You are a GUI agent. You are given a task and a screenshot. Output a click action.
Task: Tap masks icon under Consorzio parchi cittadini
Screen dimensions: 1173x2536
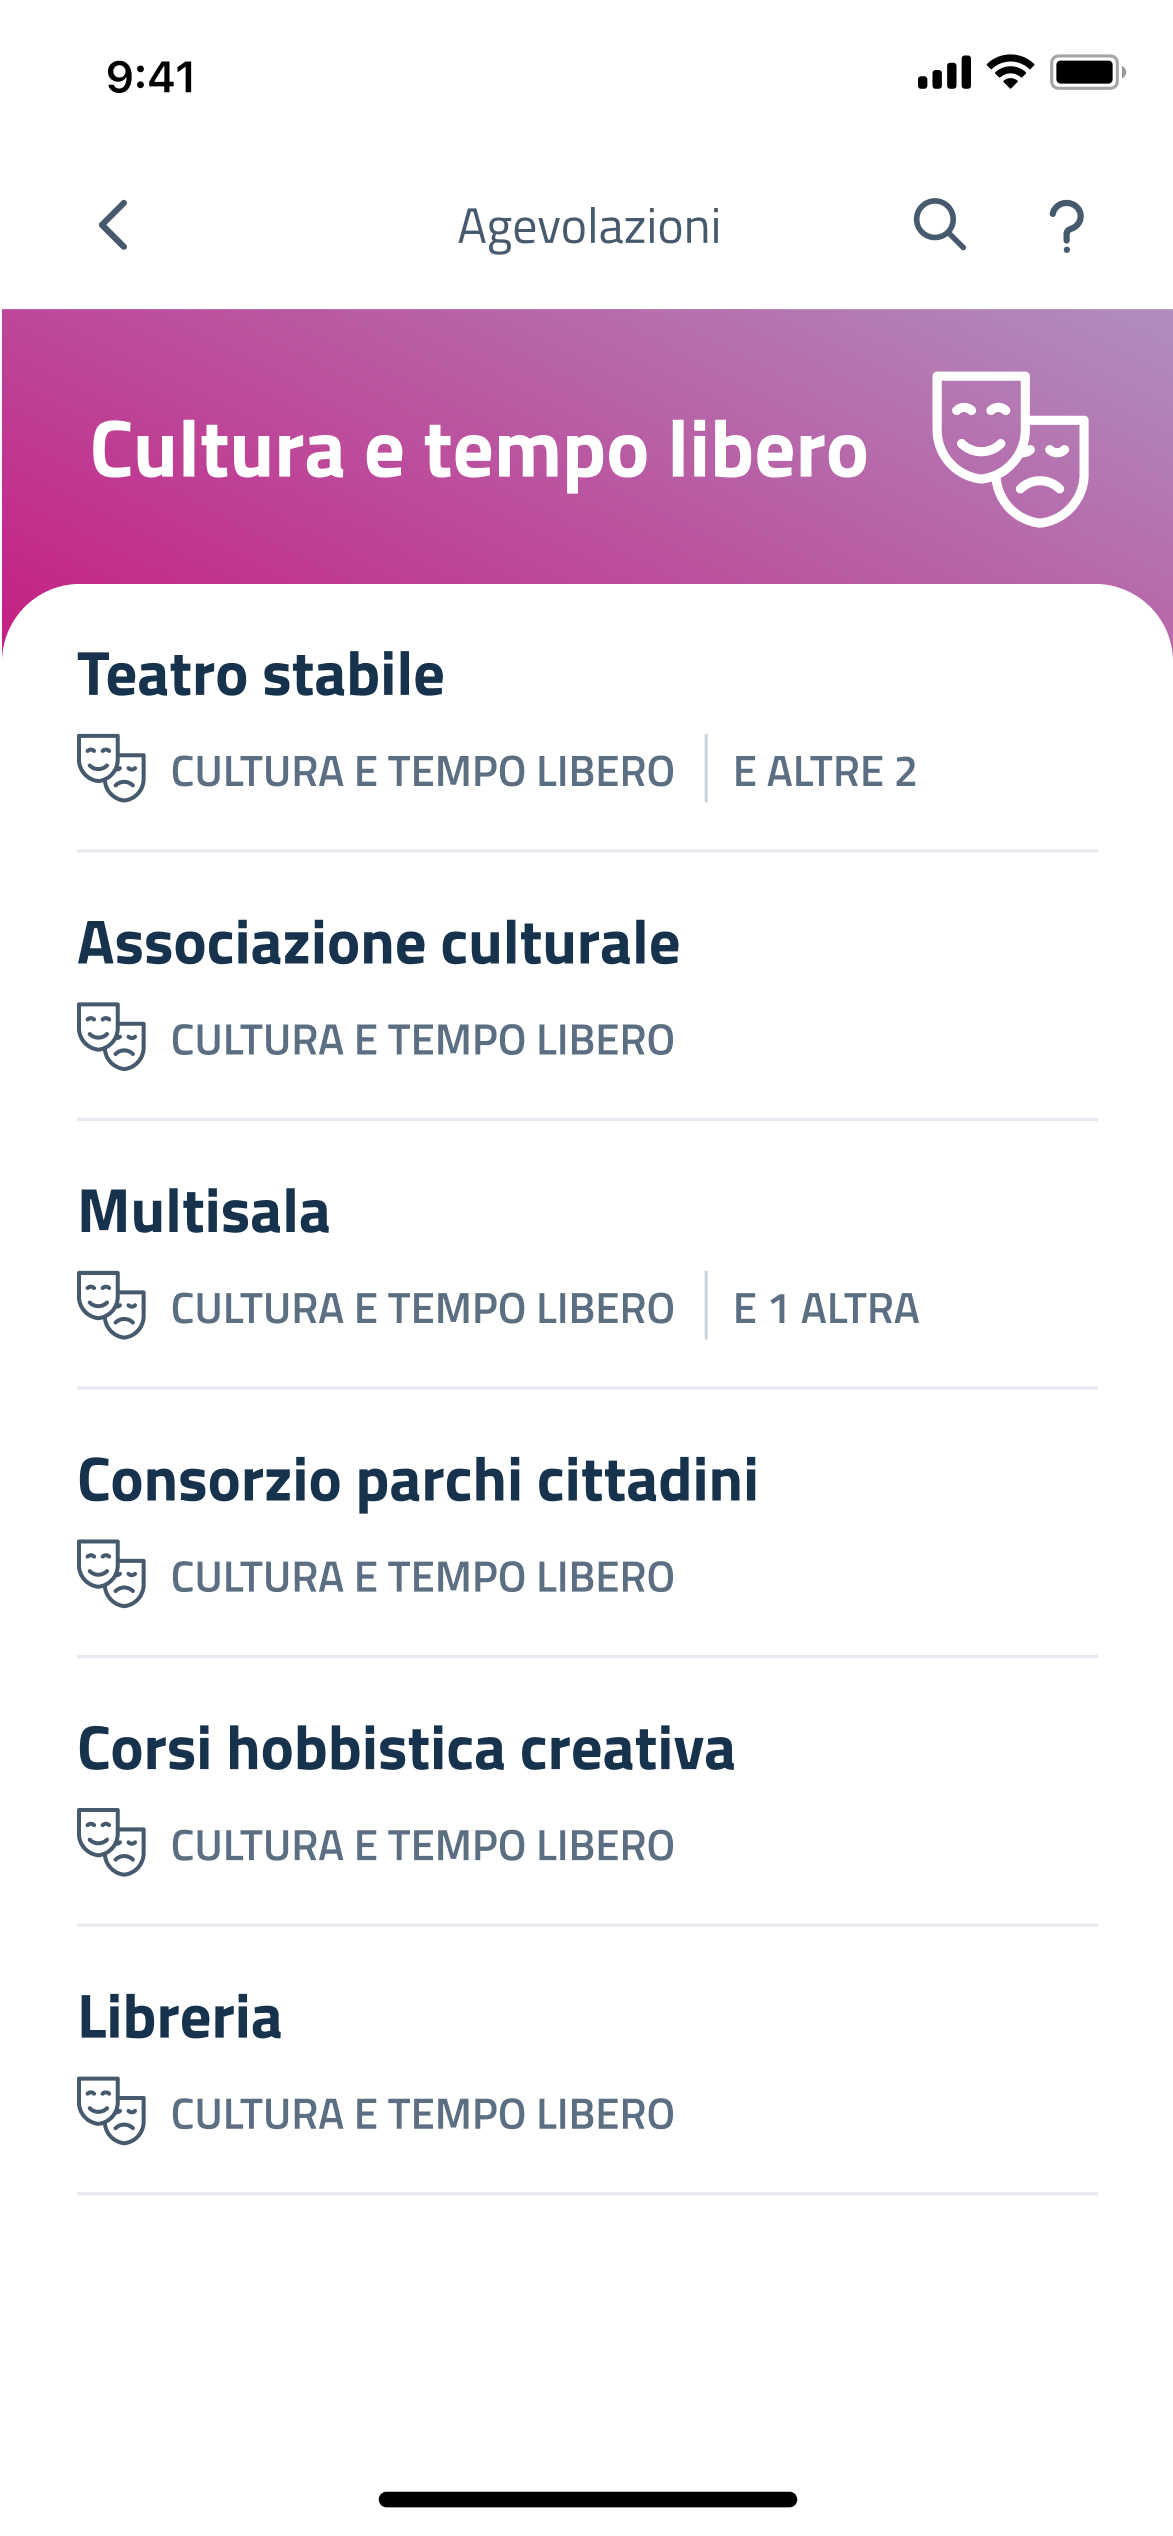(112, 1574)
